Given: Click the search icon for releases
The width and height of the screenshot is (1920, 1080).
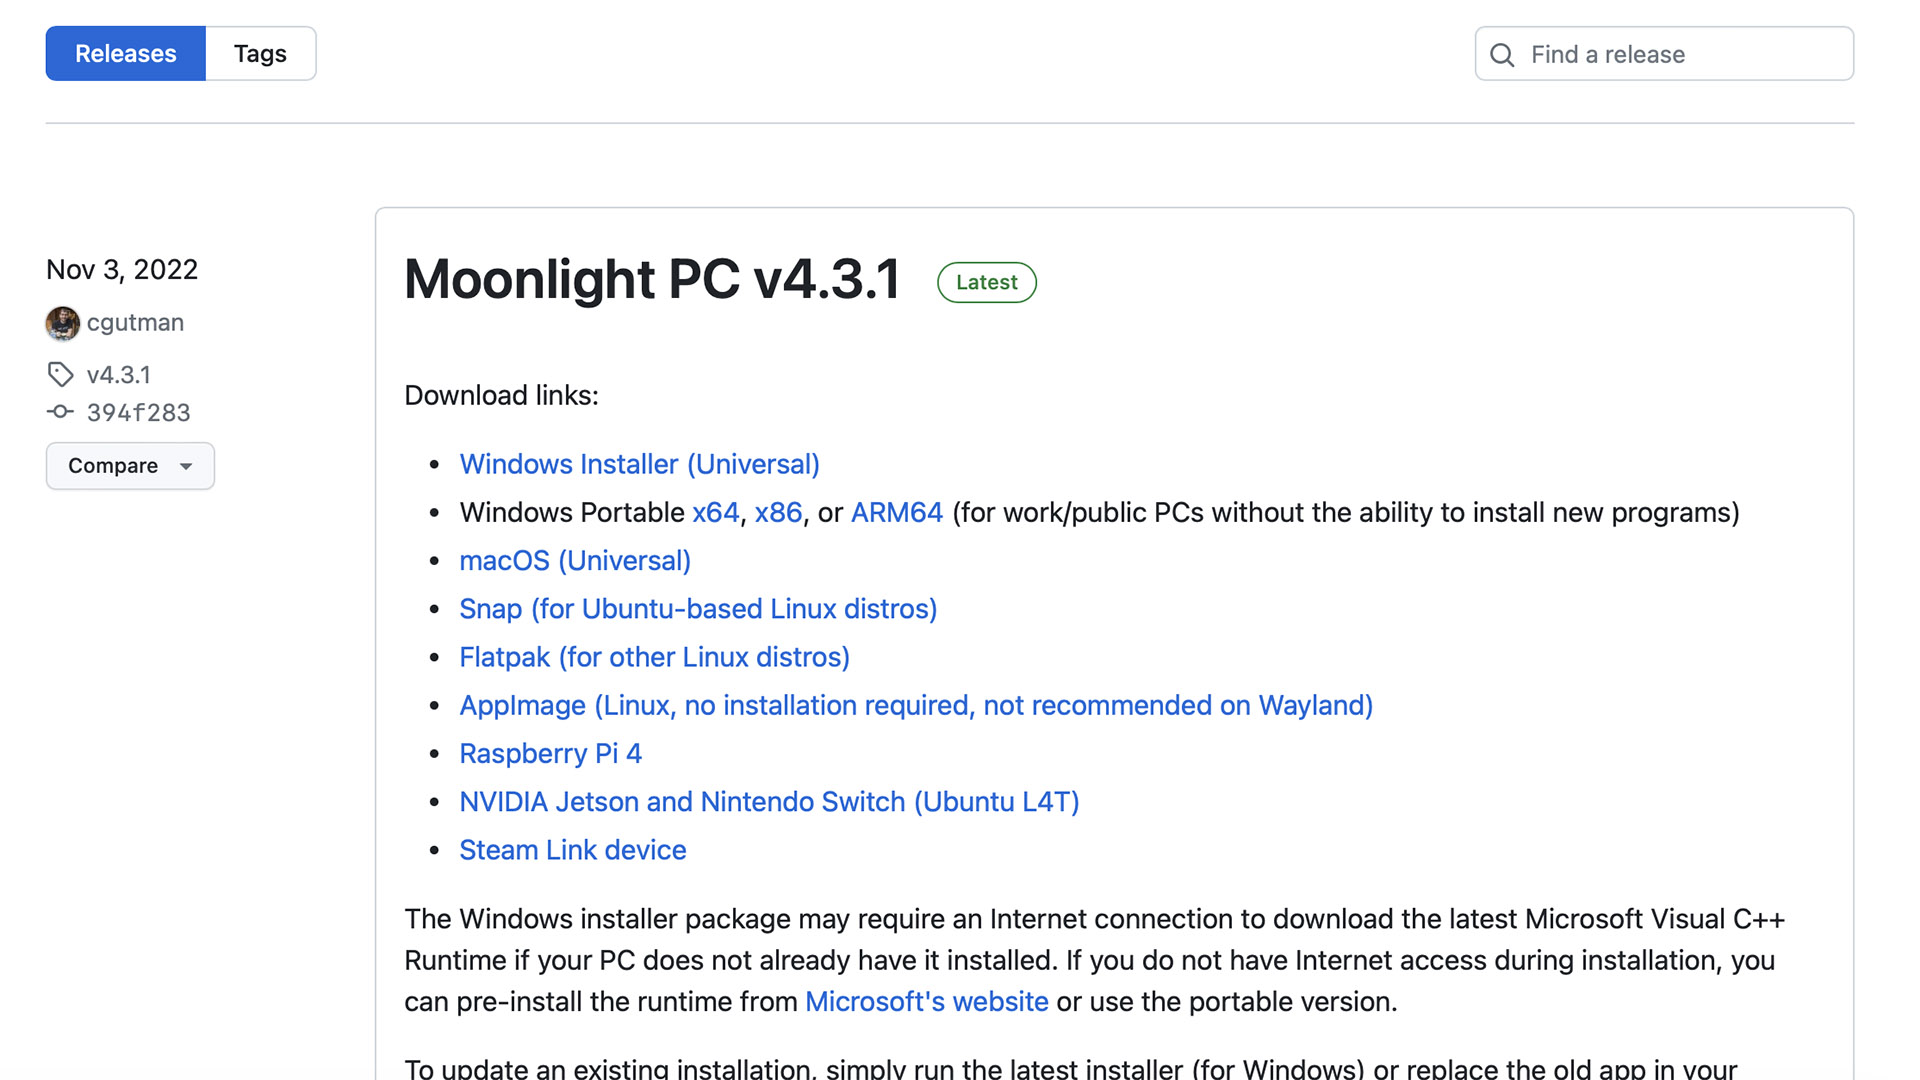Looking at the screenshot, I should [1502, 53].
